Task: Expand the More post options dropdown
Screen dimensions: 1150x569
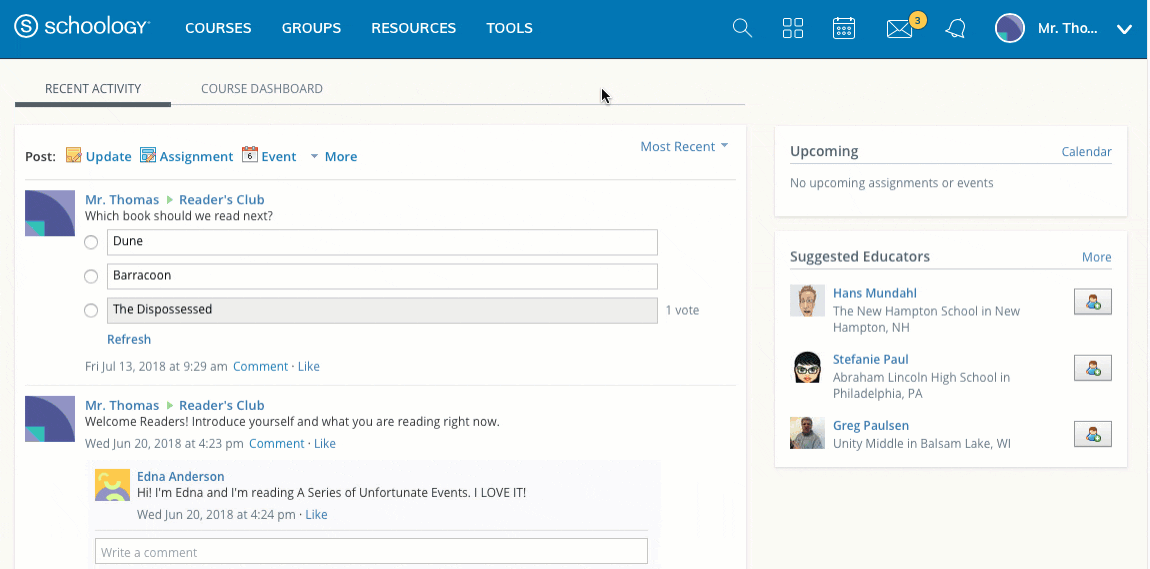Action: (x=334, y=156)
